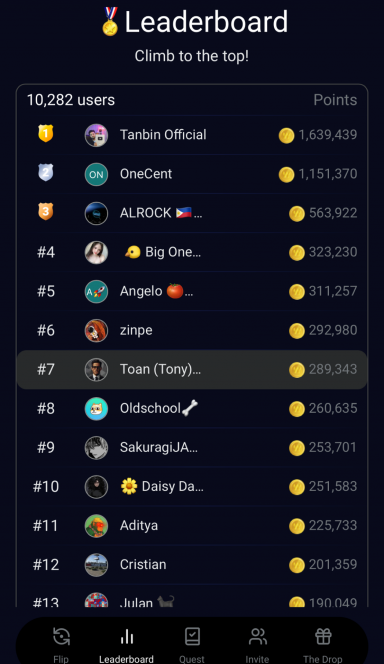Screen dimensions: 384x664
Task: Open the Flip tab icon
Action: click(61, 636)
